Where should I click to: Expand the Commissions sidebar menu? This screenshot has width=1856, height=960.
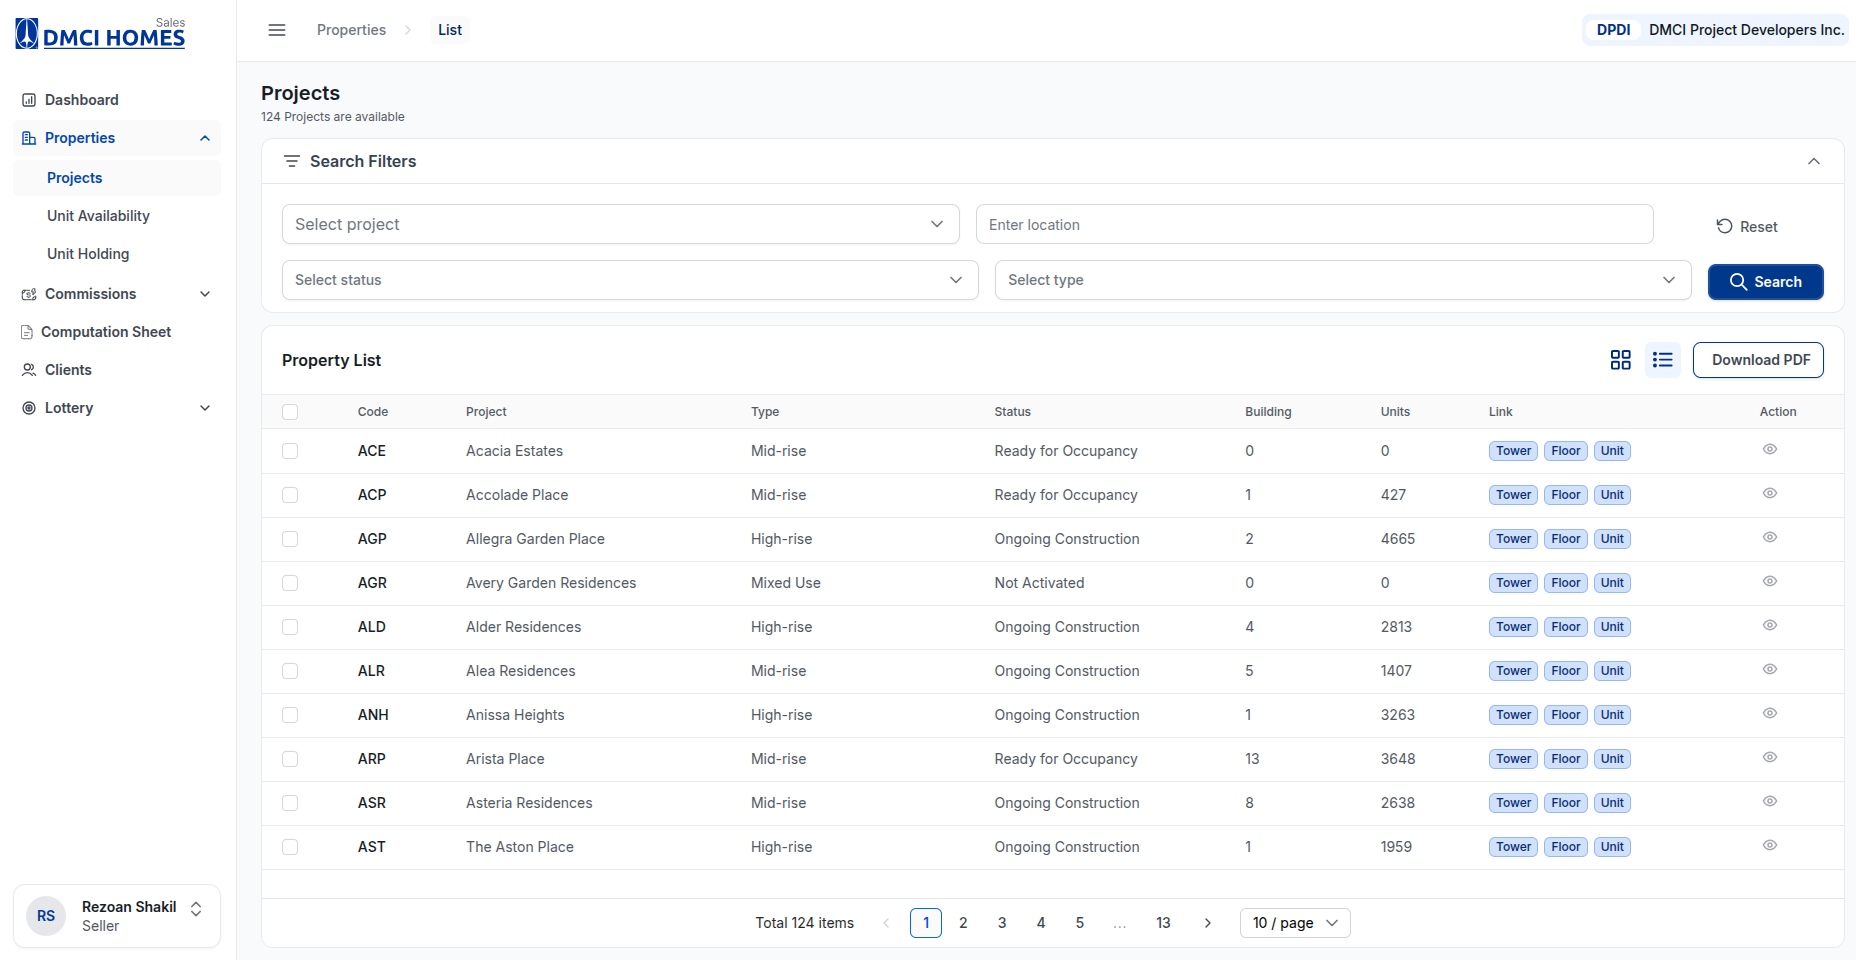(x=117, y=294)
